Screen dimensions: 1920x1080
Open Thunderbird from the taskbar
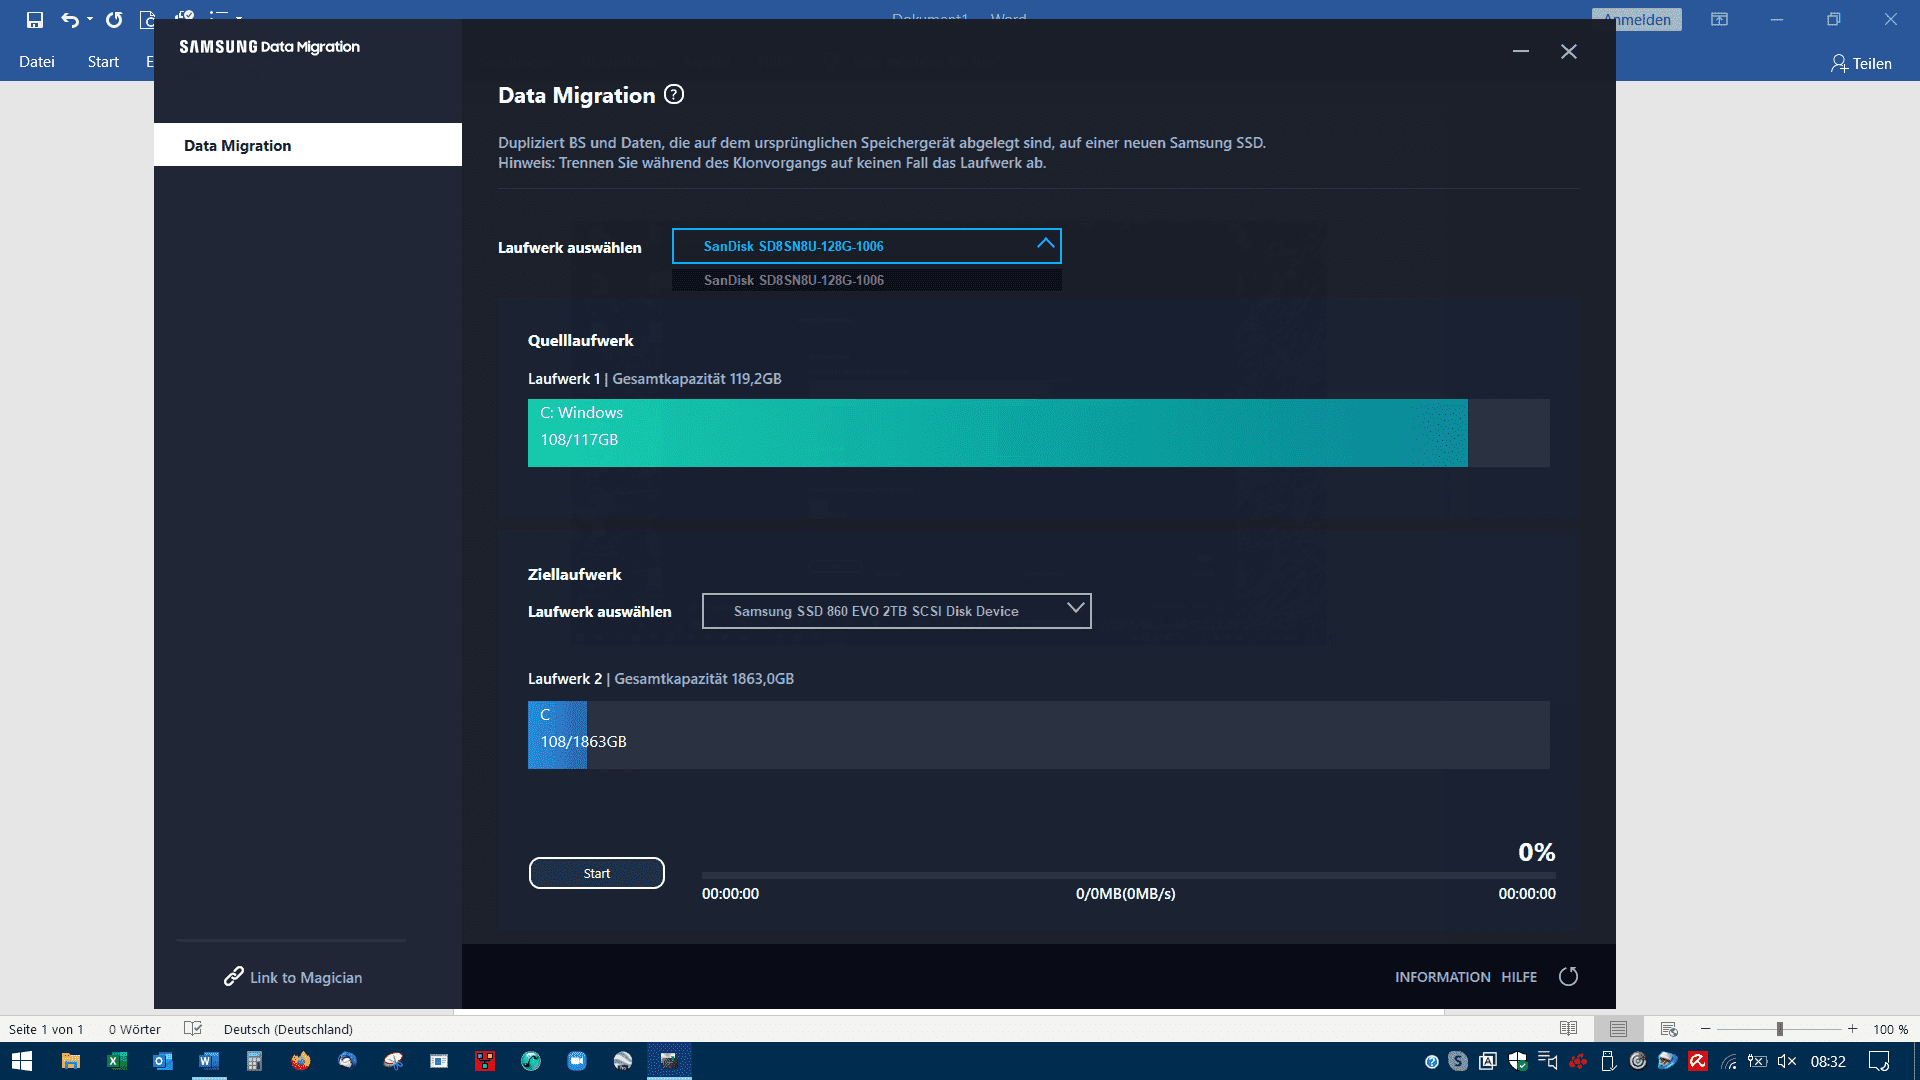[346, 1061]
